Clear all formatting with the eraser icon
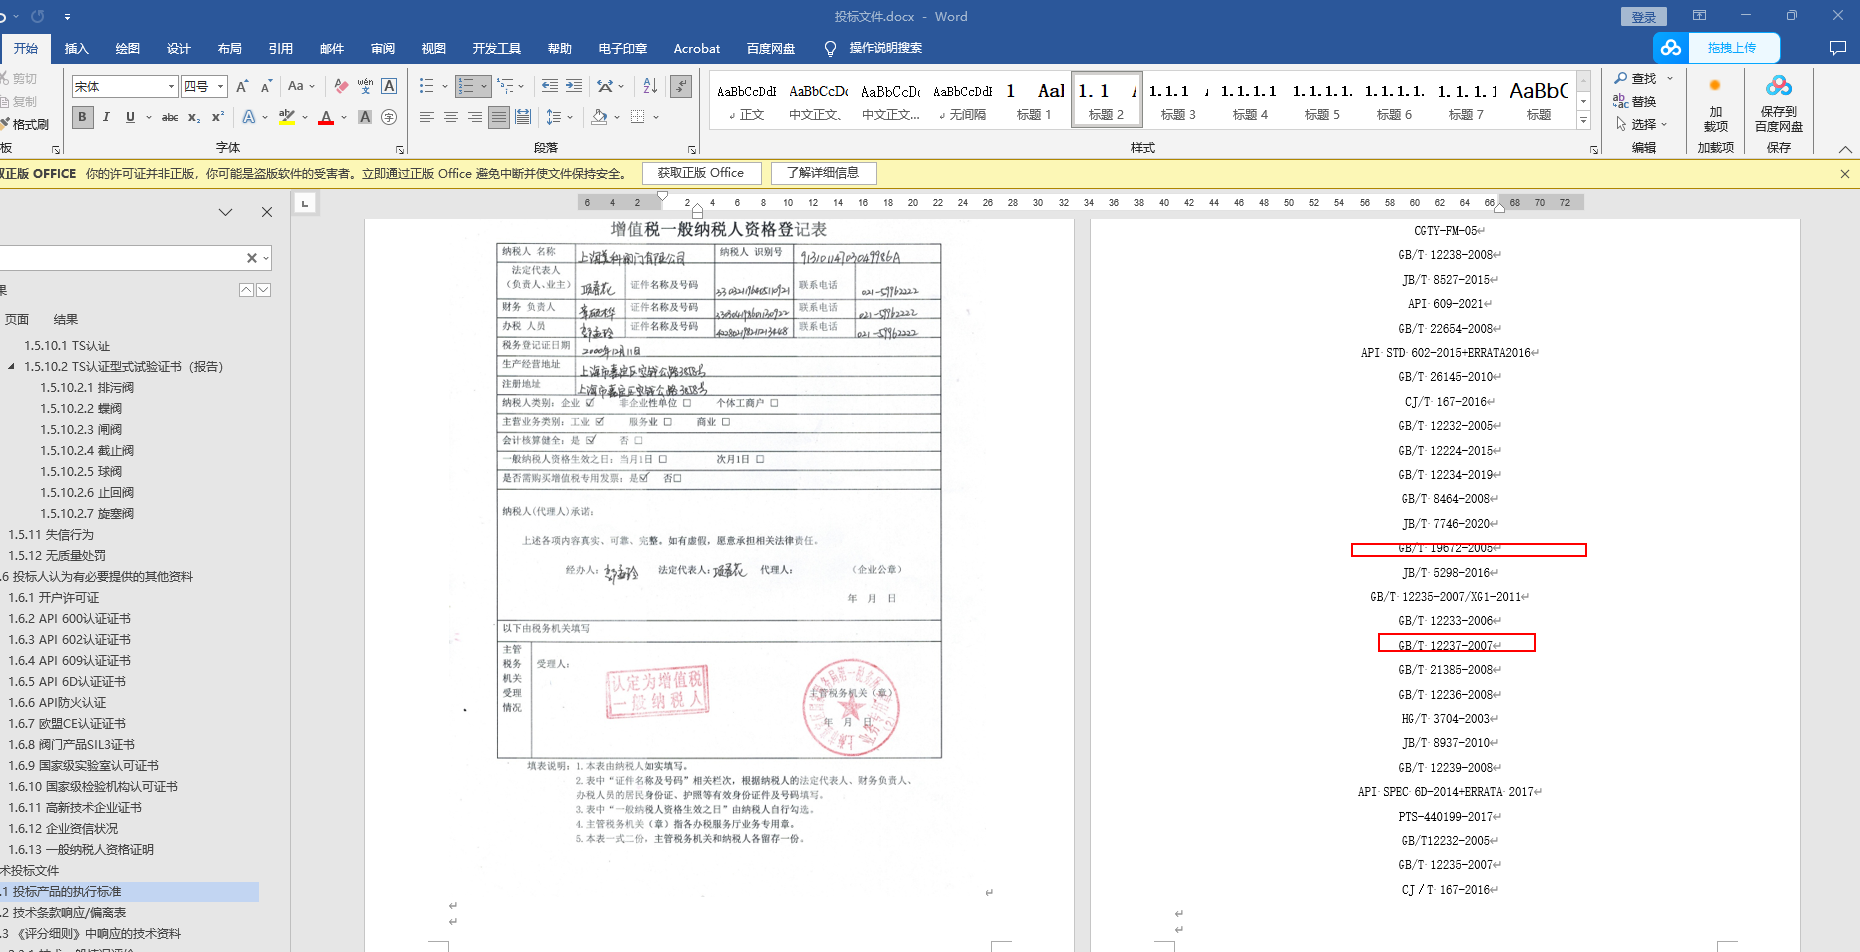The height and width of the screenshot is (952, 1860). point(342,87)
